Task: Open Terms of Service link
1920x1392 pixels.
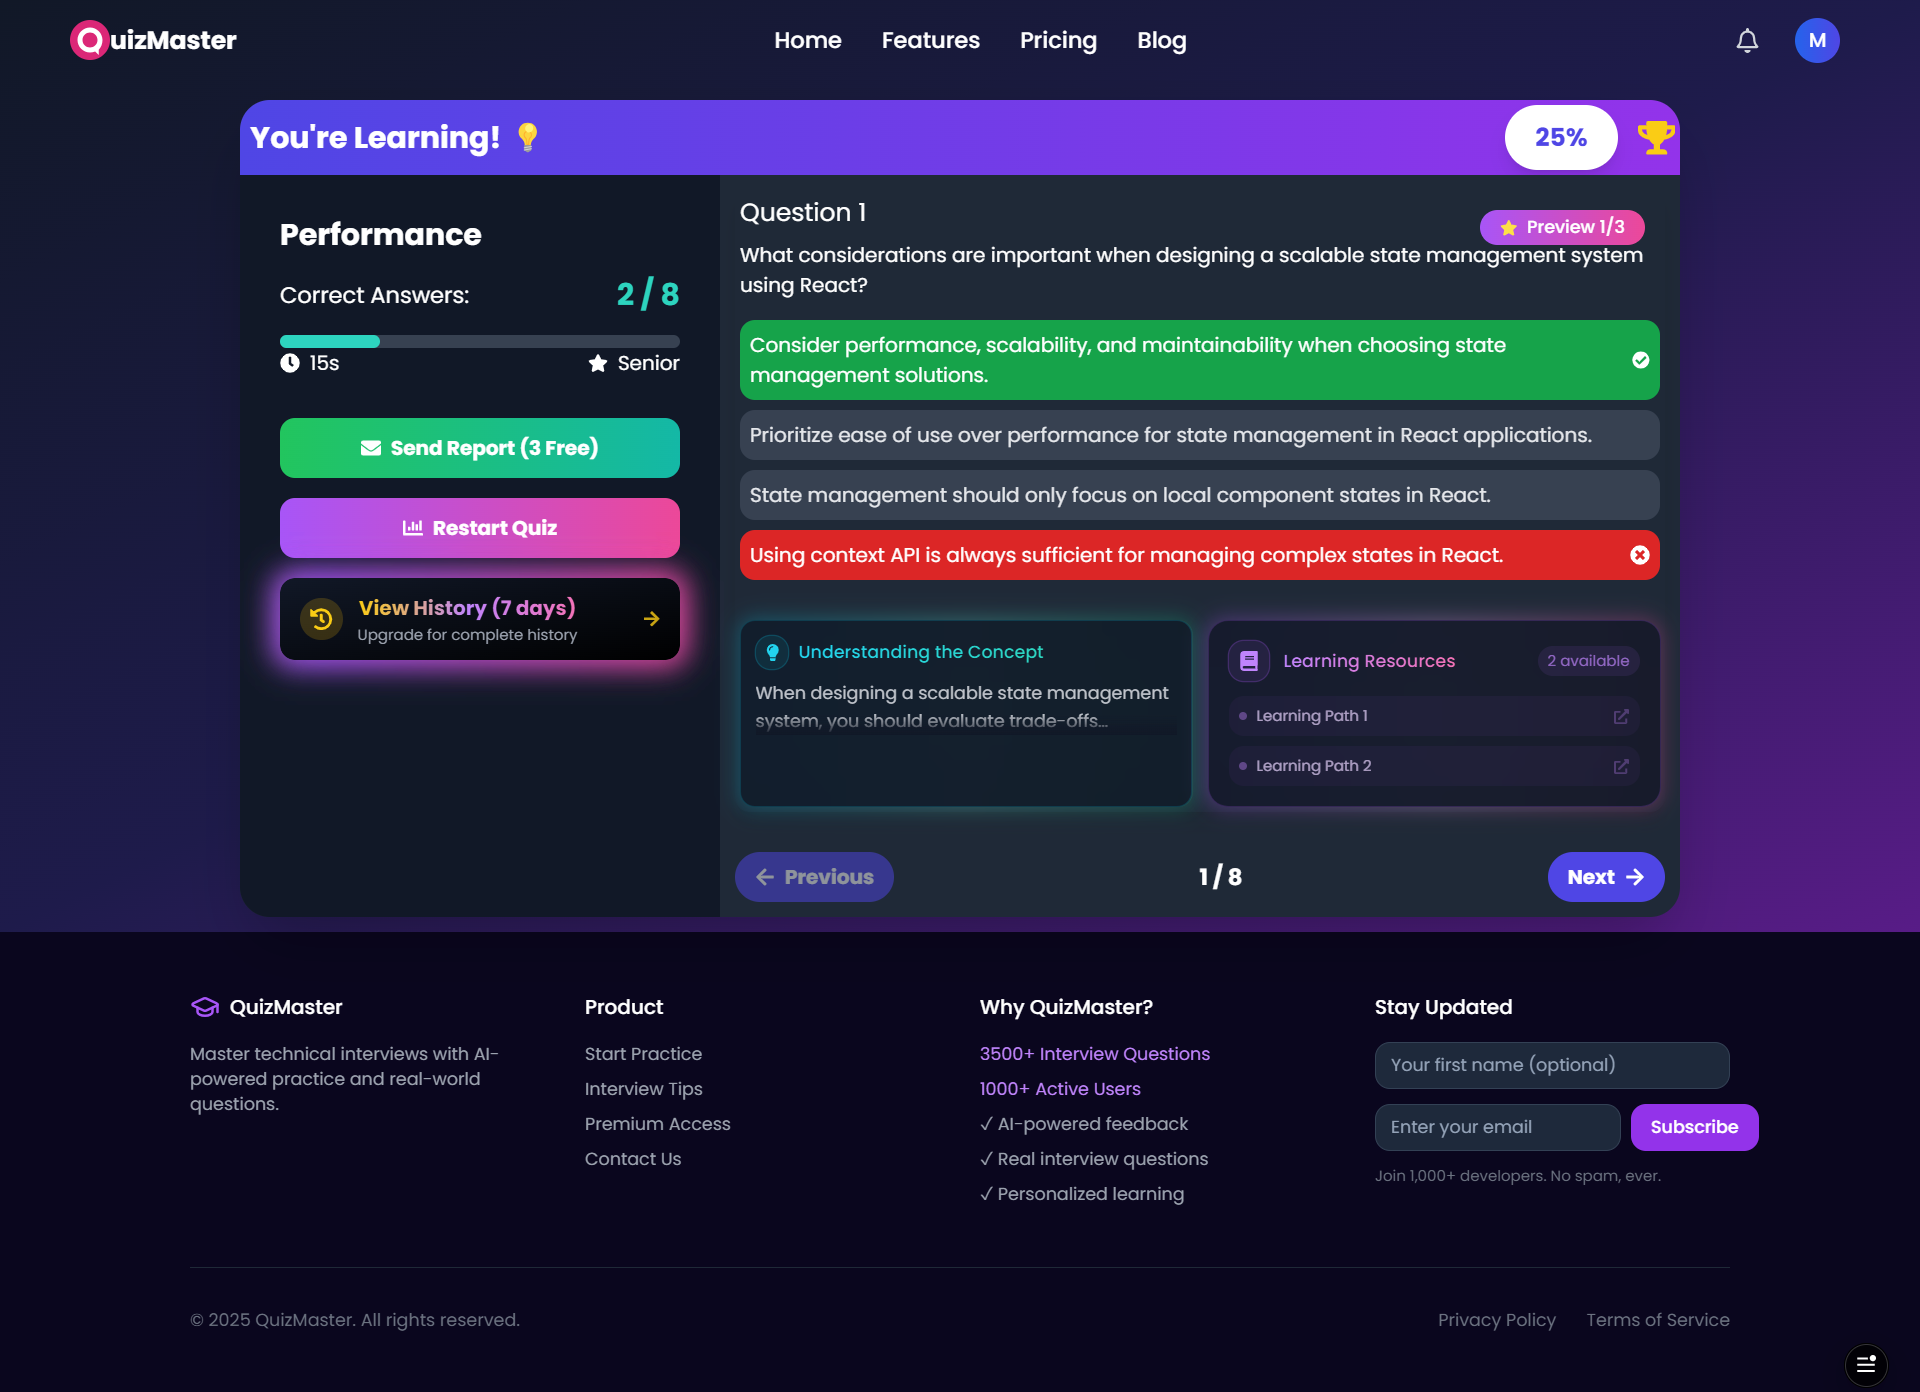Action: click(1658, 1320)
